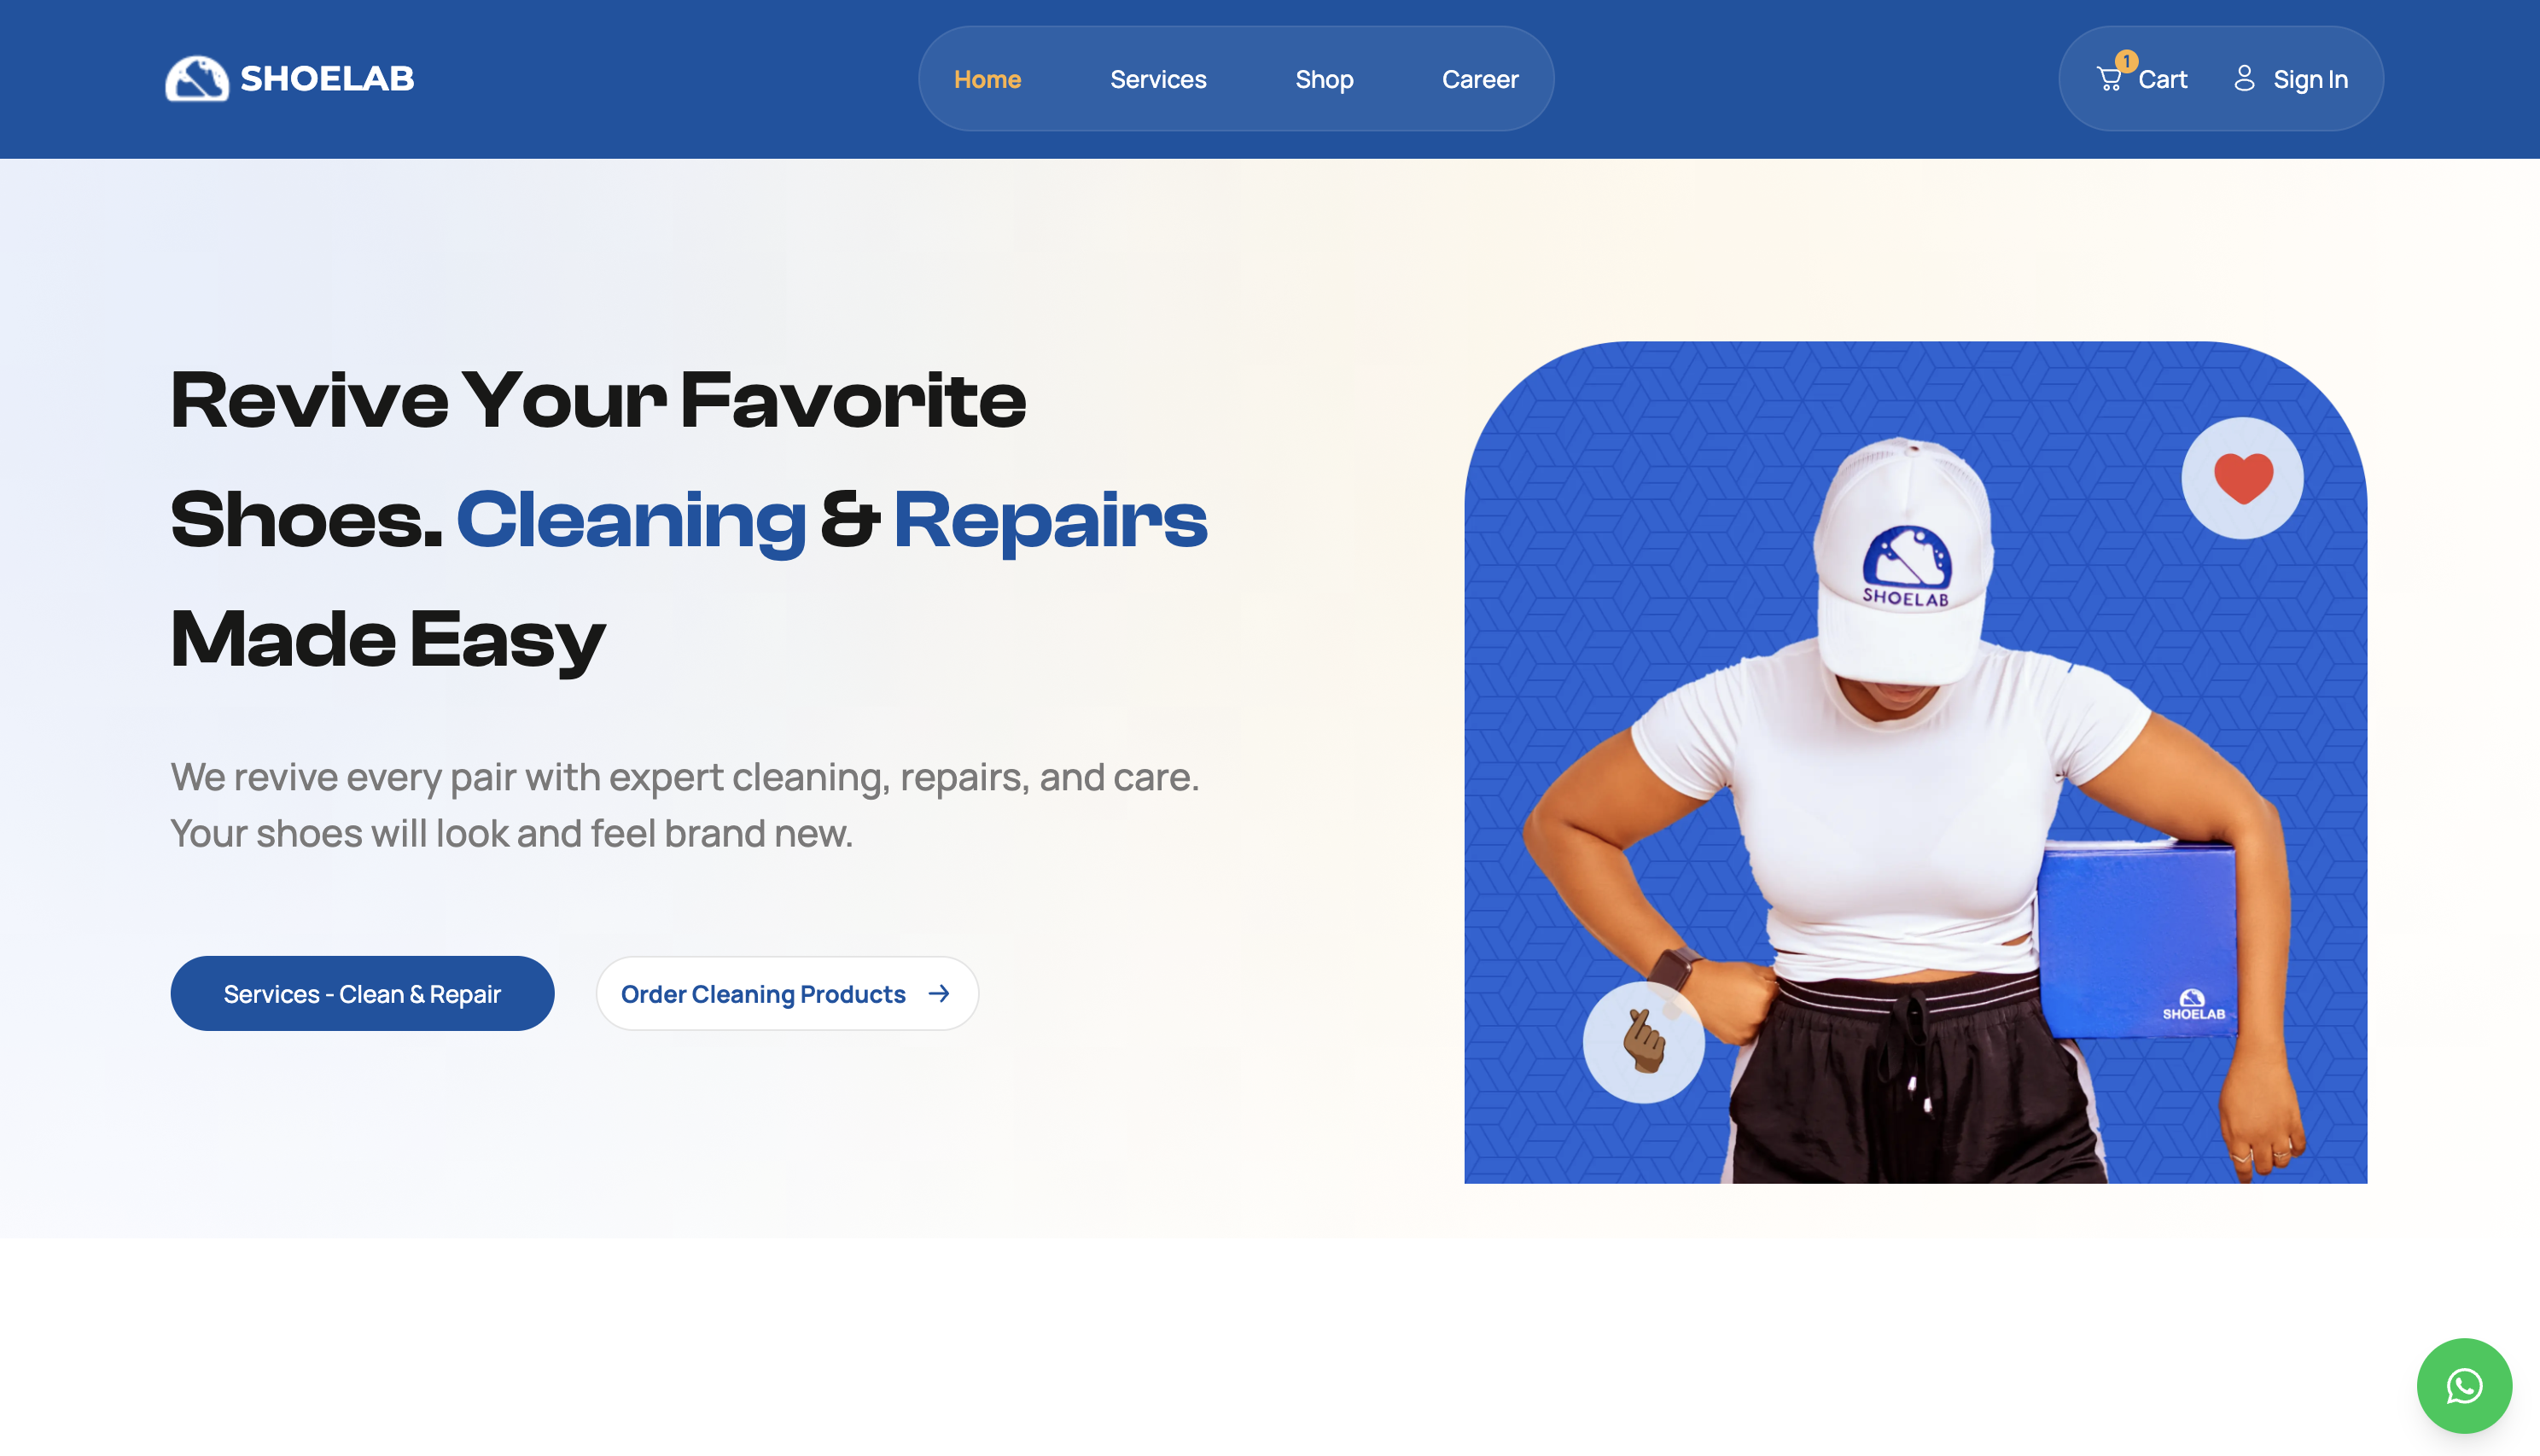
Task: Go to the Home menu item
Action: click(987, 79)
